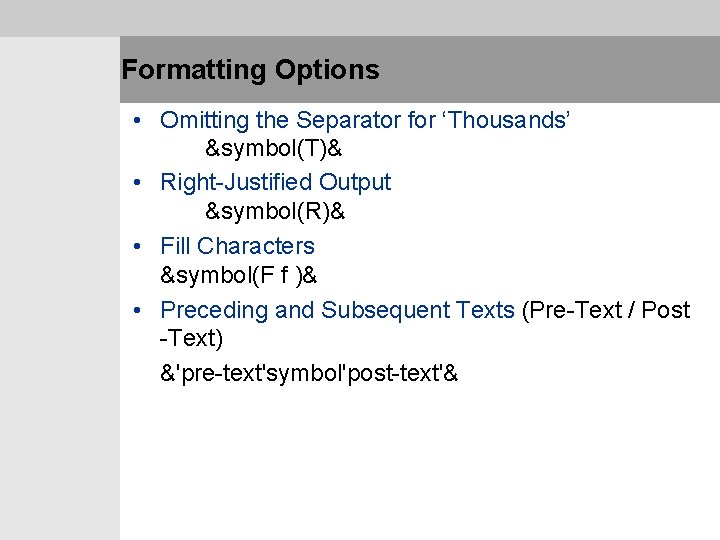The image size is (720, 540).
Task: Click the "(Pre-Text / Post" parenthetical text
Action: pos(606,310)
